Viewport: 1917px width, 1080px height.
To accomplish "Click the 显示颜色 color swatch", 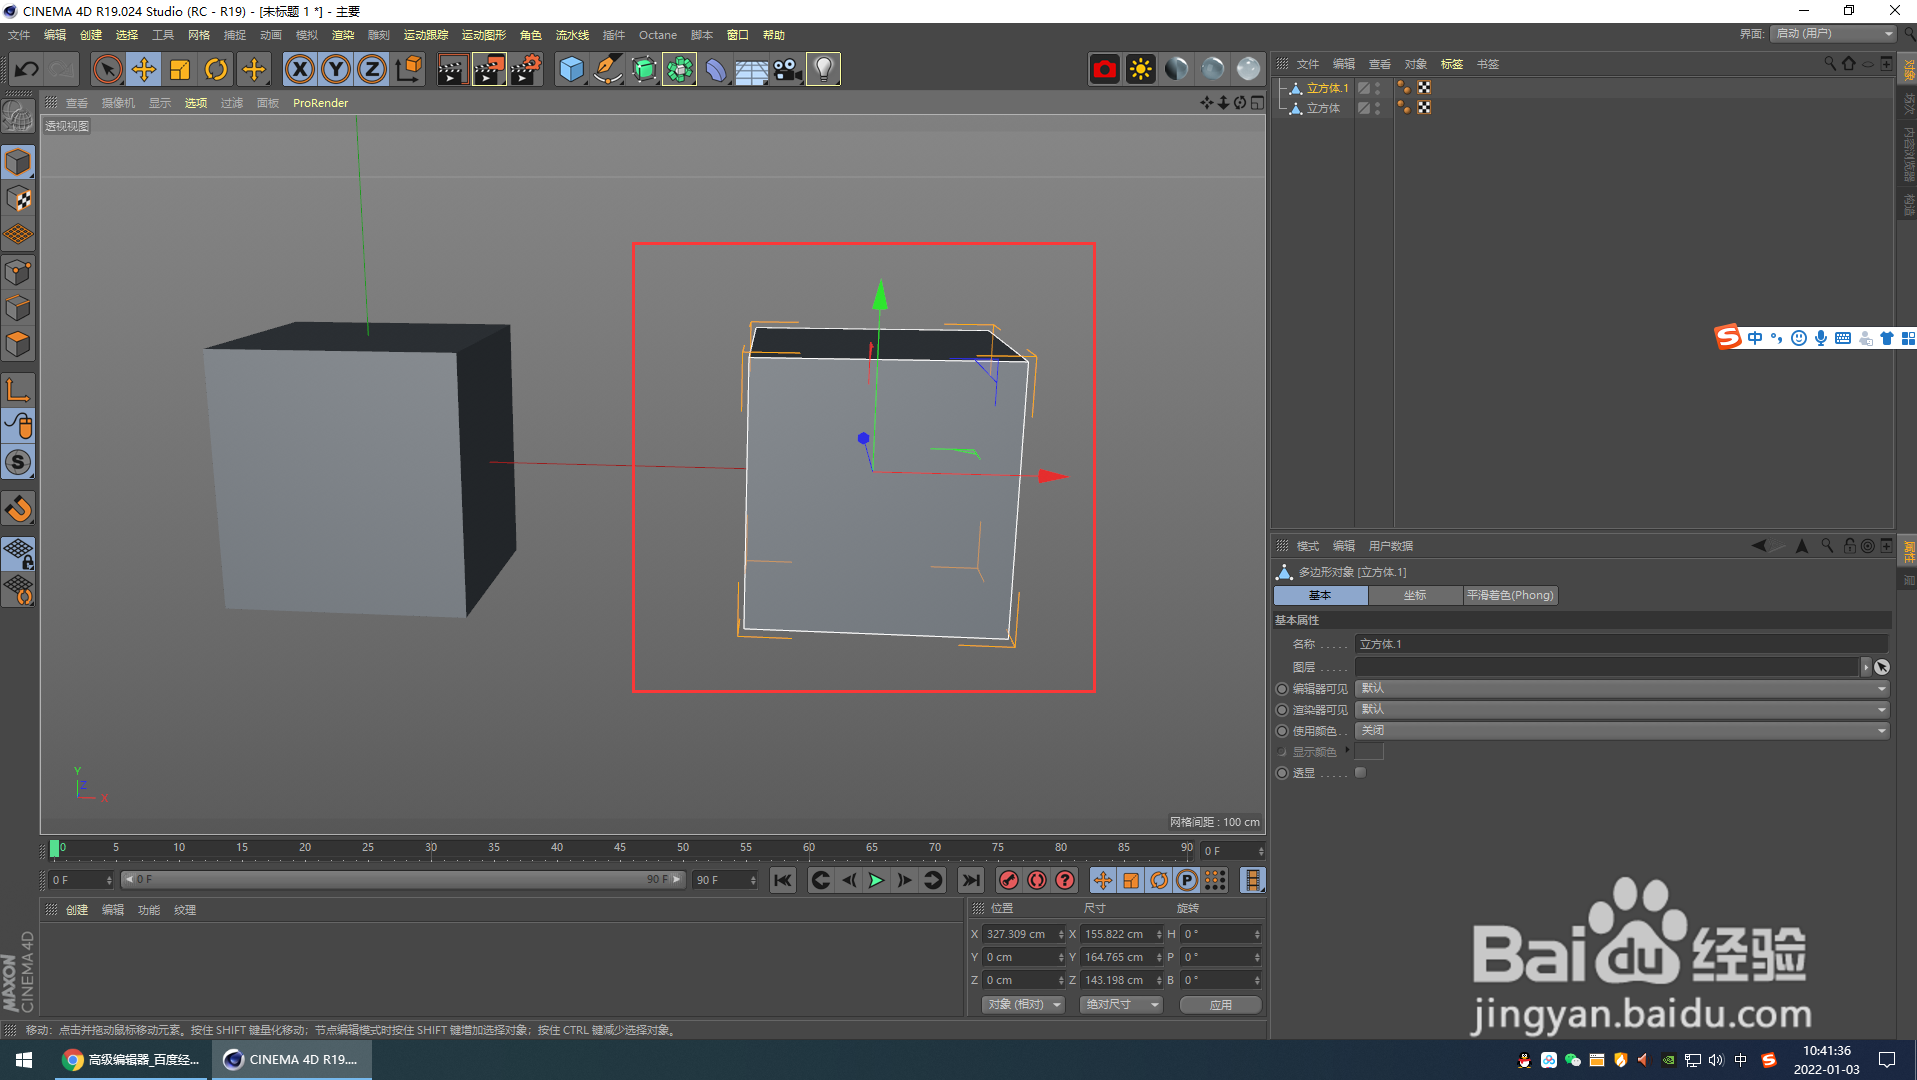I will (x=1369, y=751).
